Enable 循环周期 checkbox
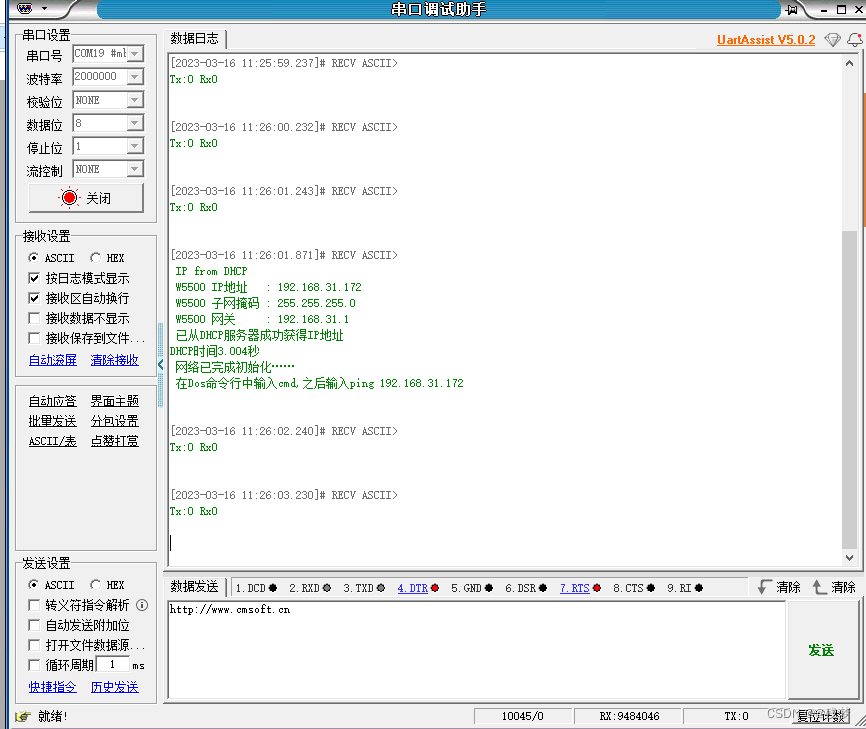Viewport: 866px width, 729px height. [x=34, y=665]
